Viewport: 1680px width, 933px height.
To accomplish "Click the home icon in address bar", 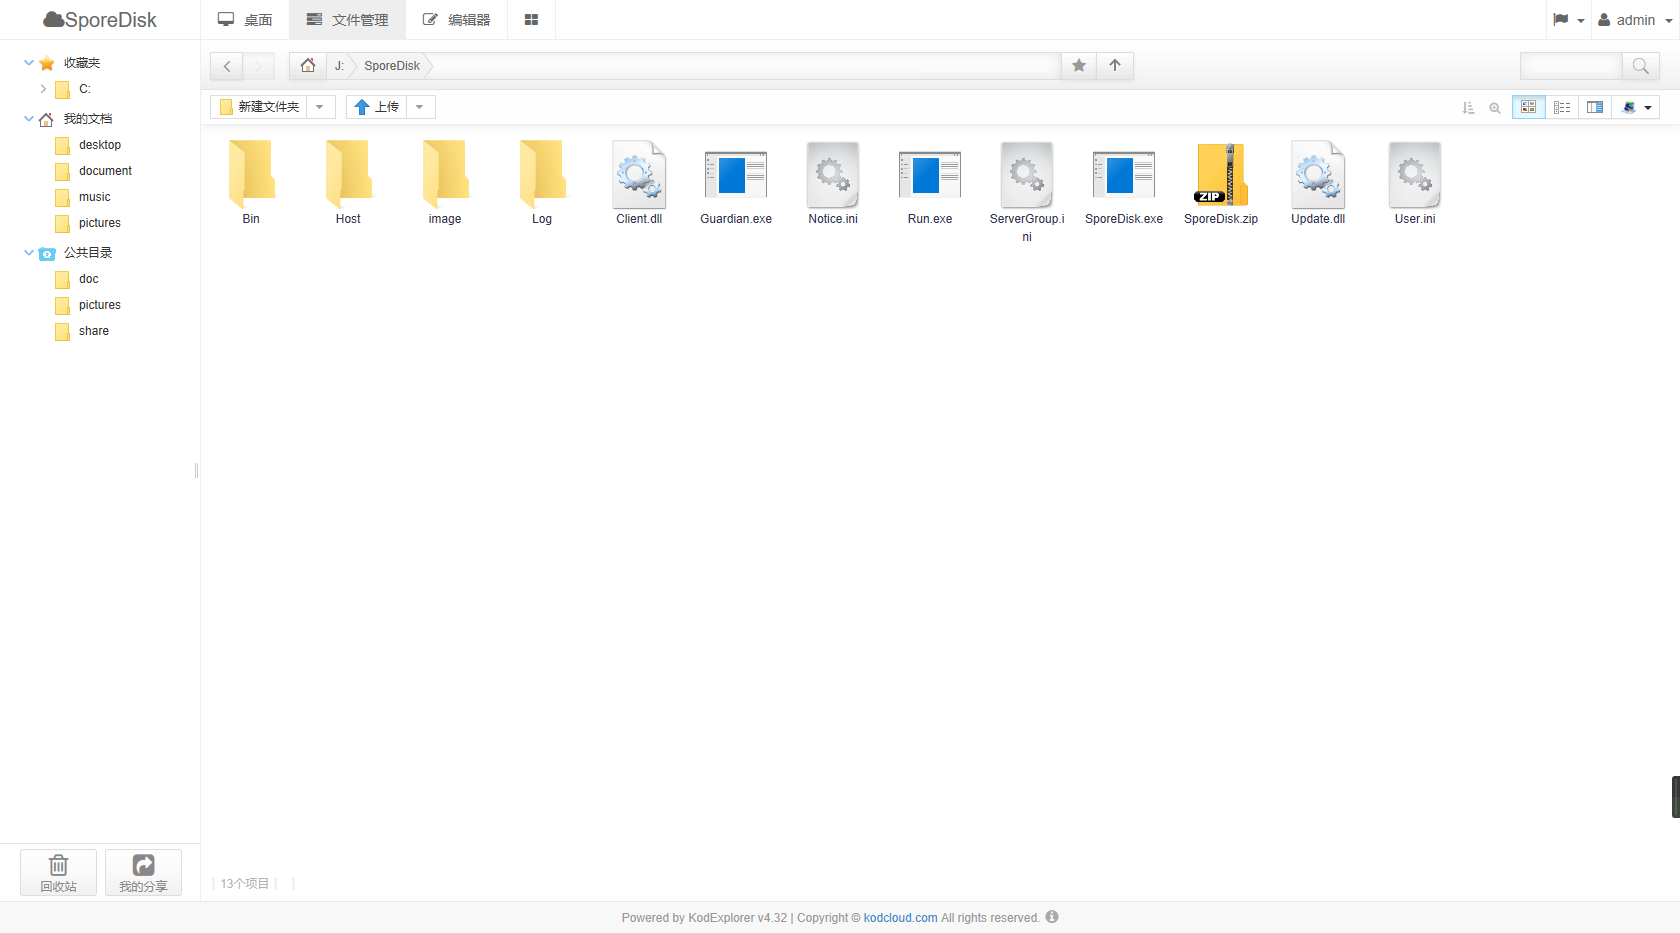I will tap(308, 66).
